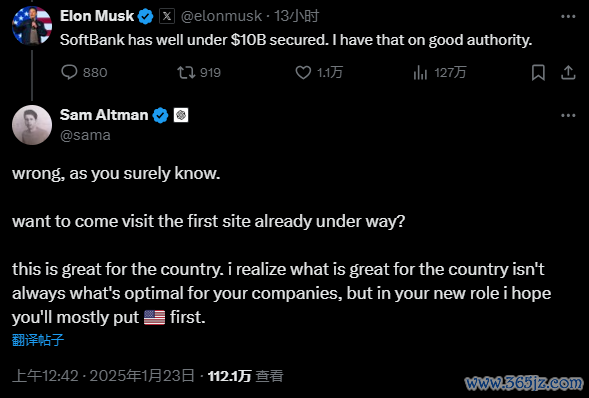Open more options menu on Sam Altman's post
This screenshot has height=398, width=589.
(568, 116)
